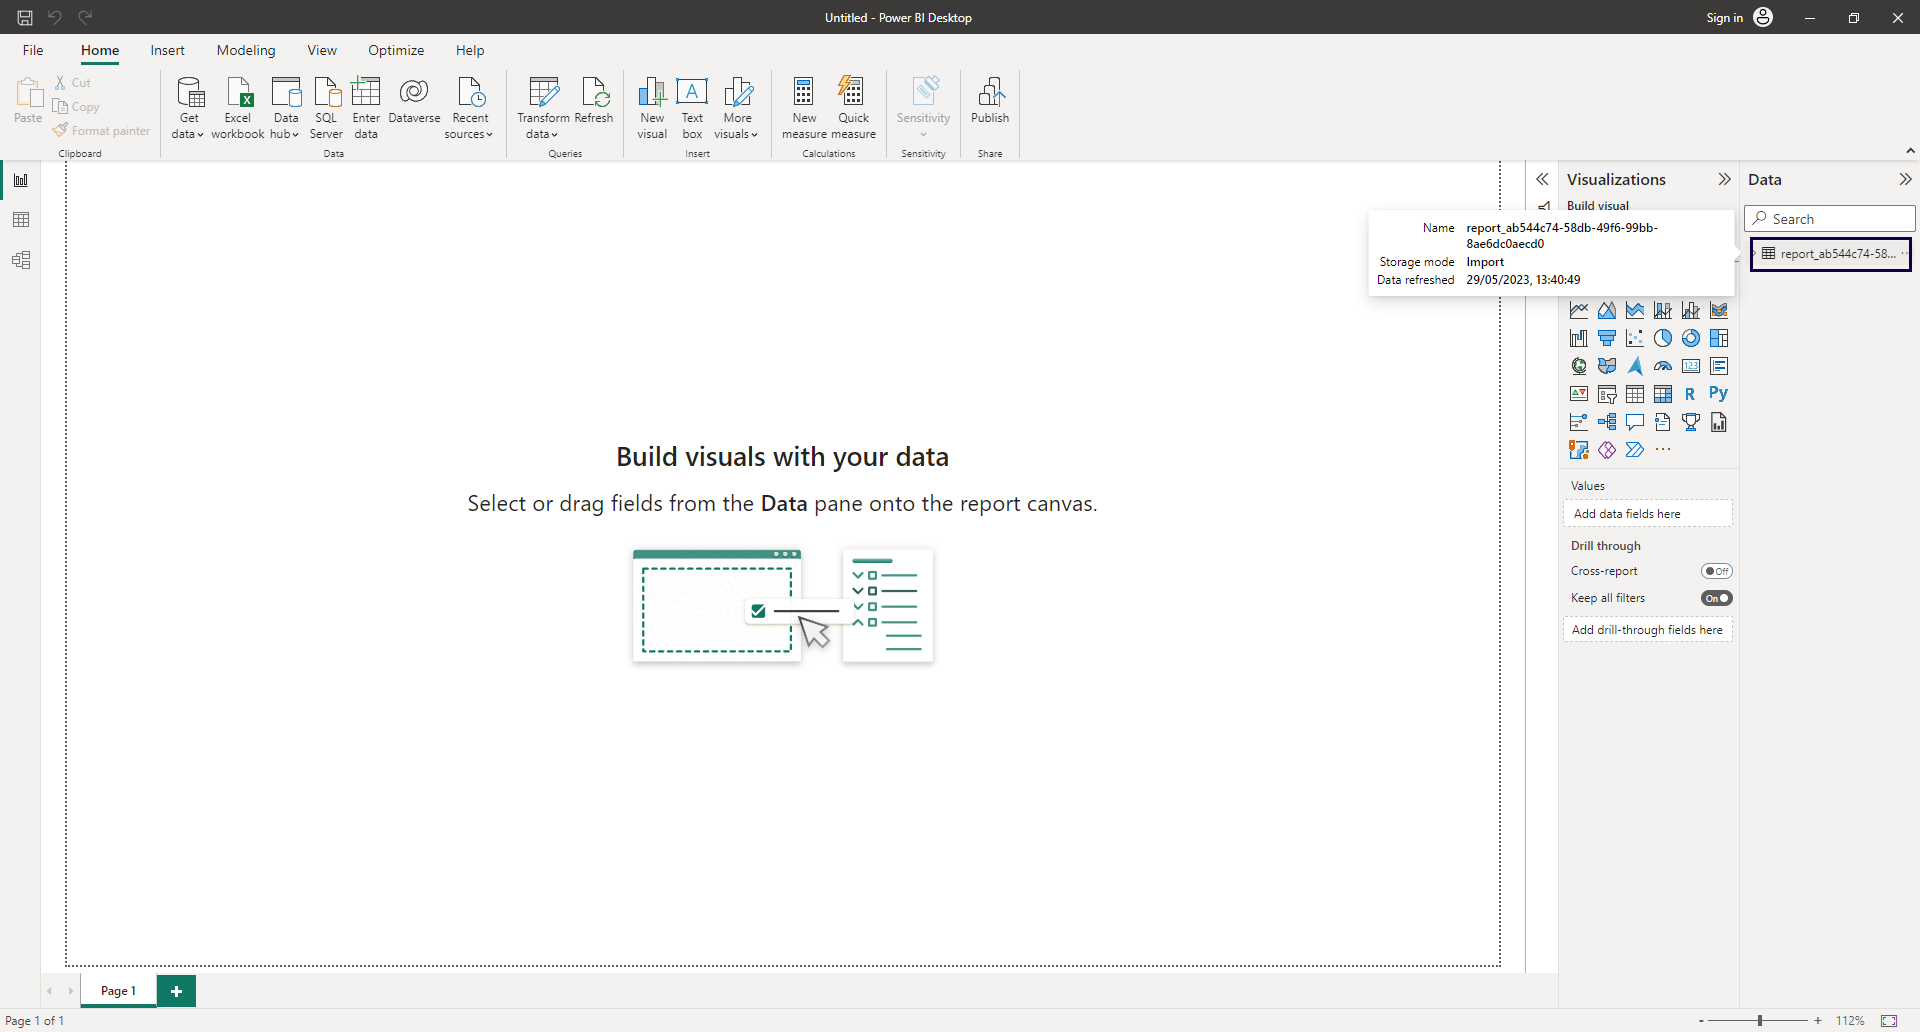
Task: Turn off the Keep all filters toggle
Action: click(x=1717, y=598)
